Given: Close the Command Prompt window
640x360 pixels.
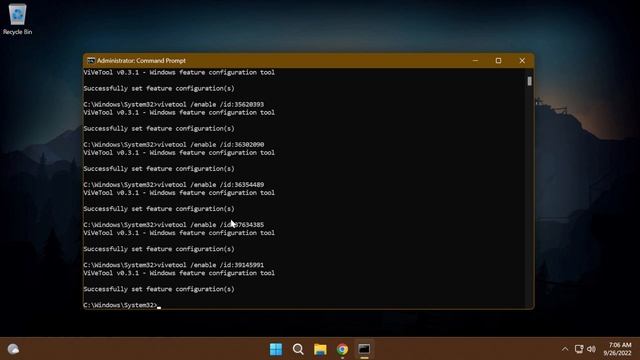Looking at the screenshot, I should tap(522, 60).
